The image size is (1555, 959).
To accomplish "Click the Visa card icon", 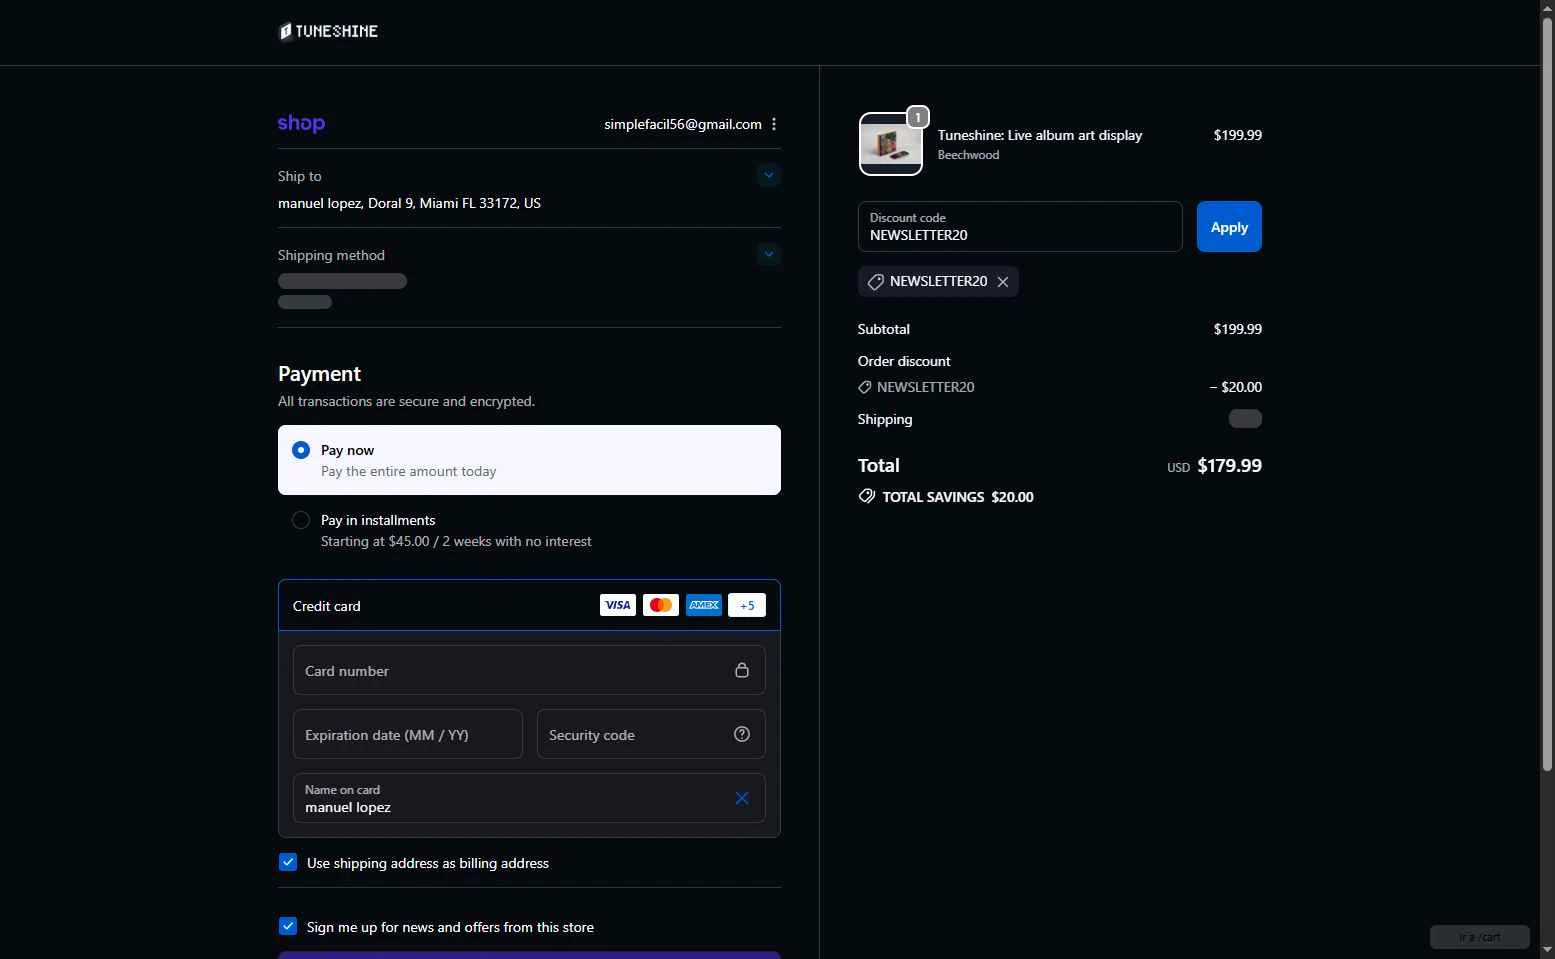I will click(x=618, y=605).
